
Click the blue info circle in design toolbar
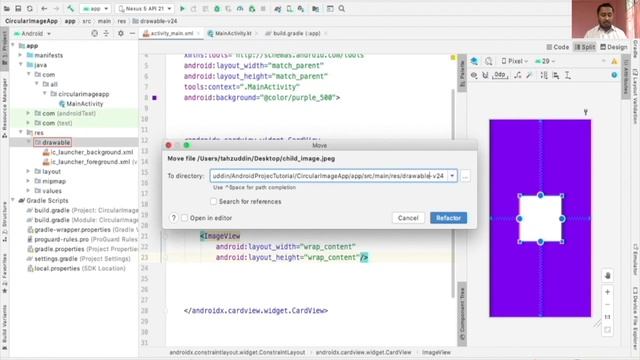coord(614,75)
